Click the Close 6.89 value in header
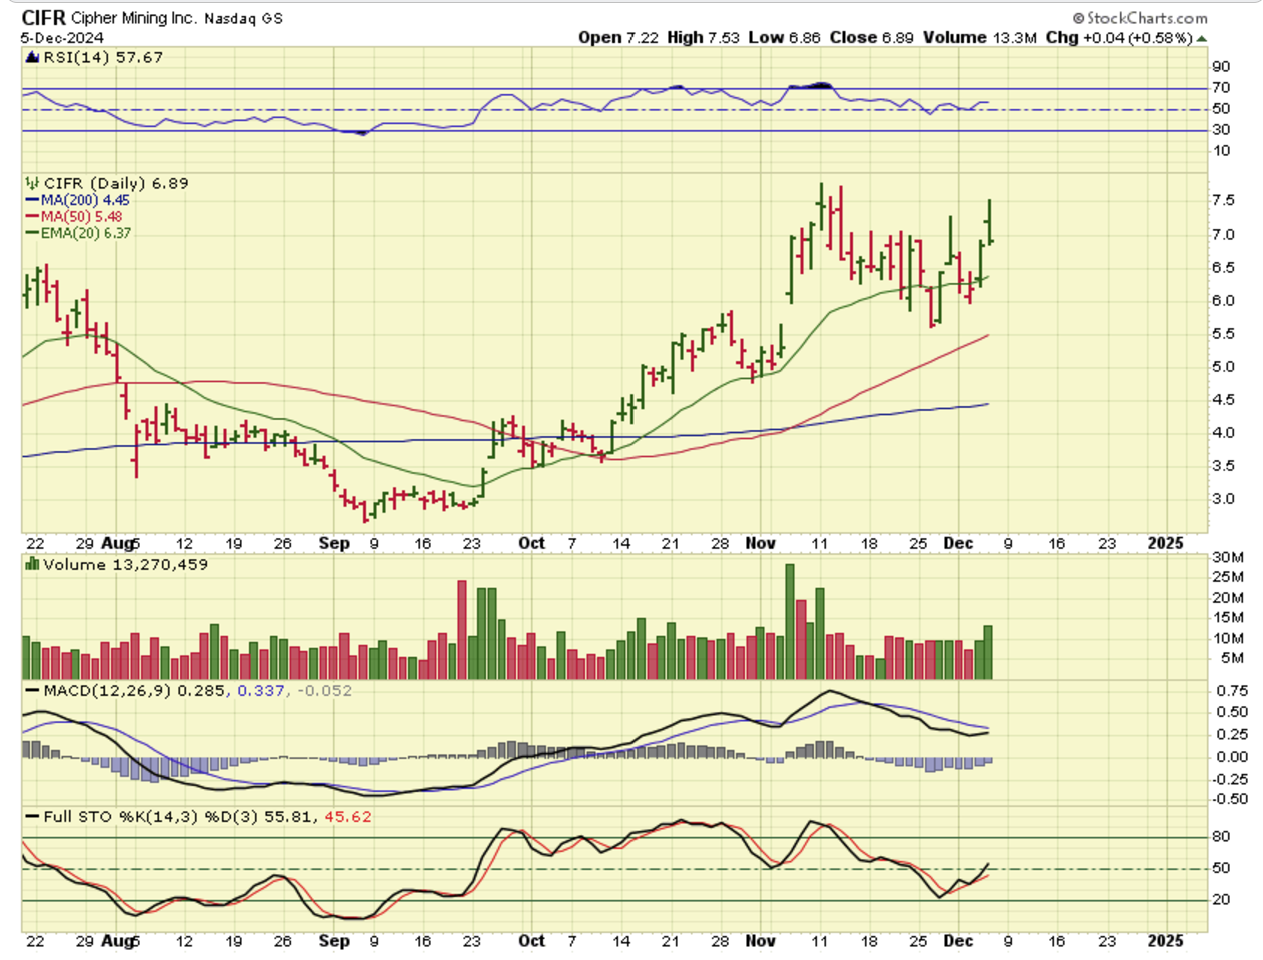Image resolution: width=1263 pixels, height=960 pixels. pyautogui.click(x=872, y=37)
